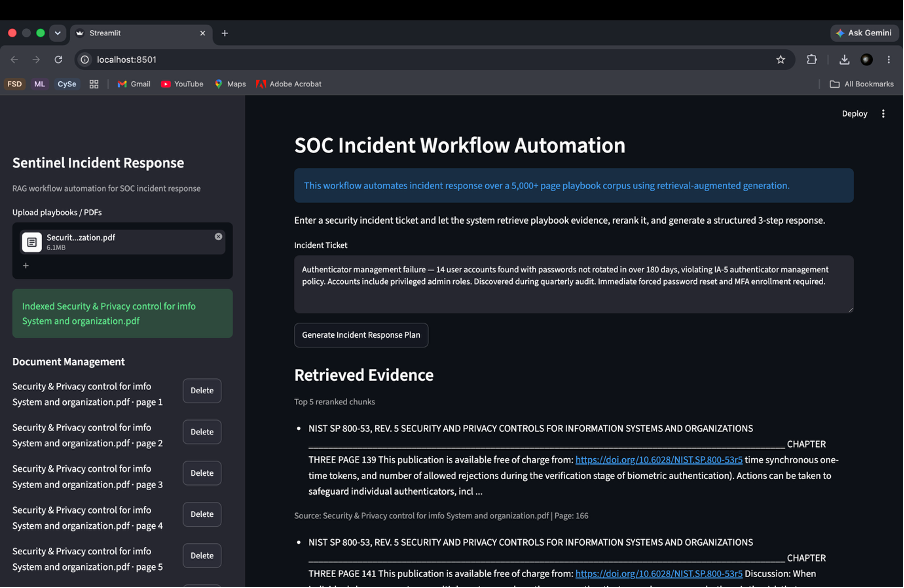Click Generate Incident Response Plan
Image resolution: width=904 pixels, height=588 pixels.
[x=361, y=335]
